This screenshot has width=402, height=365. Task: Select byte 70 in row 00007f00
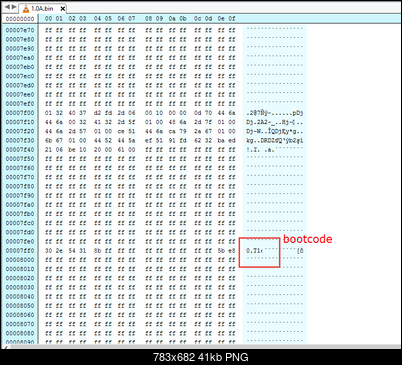pos(208,113)
